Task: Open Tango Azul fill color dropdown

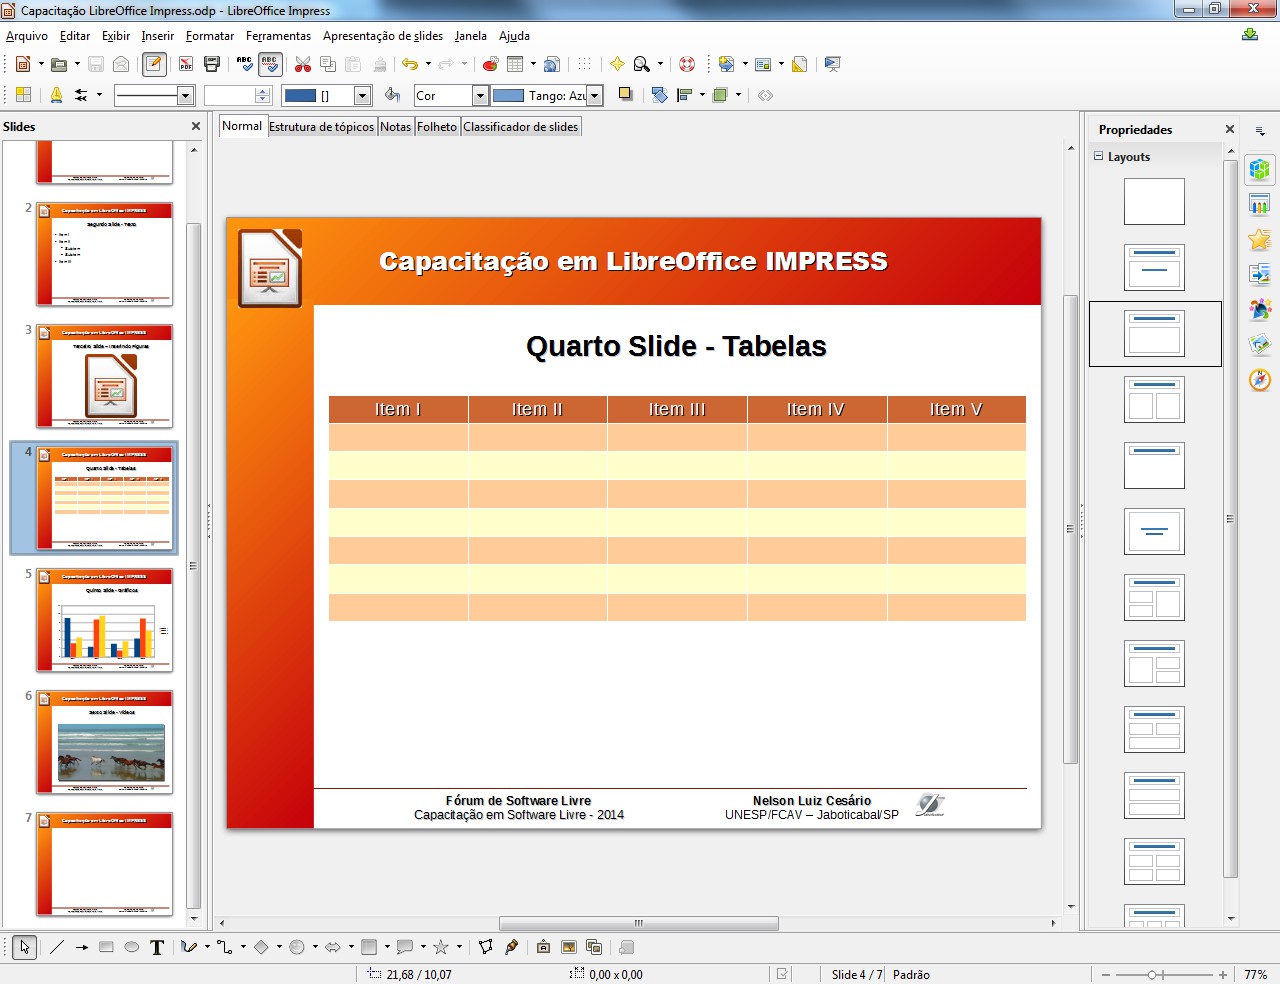Action: tap(595, 95)
